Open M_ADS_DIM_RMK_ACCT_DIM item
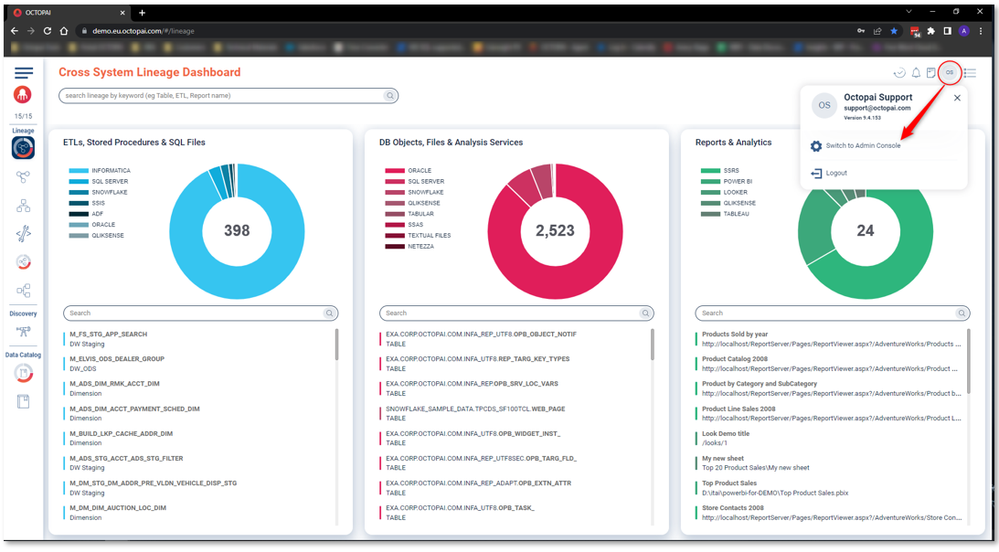 [x=114, y=384]
